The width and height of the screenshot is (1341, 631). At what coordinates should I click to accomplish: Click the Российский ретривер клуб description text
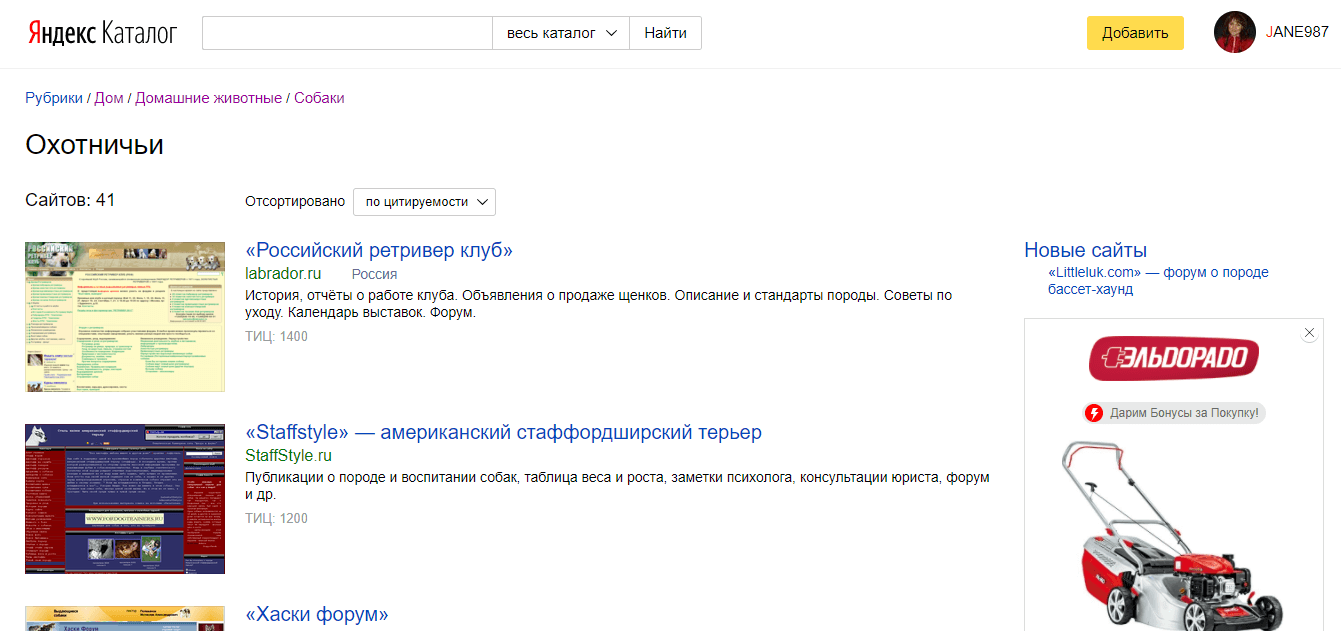point(599,304)
